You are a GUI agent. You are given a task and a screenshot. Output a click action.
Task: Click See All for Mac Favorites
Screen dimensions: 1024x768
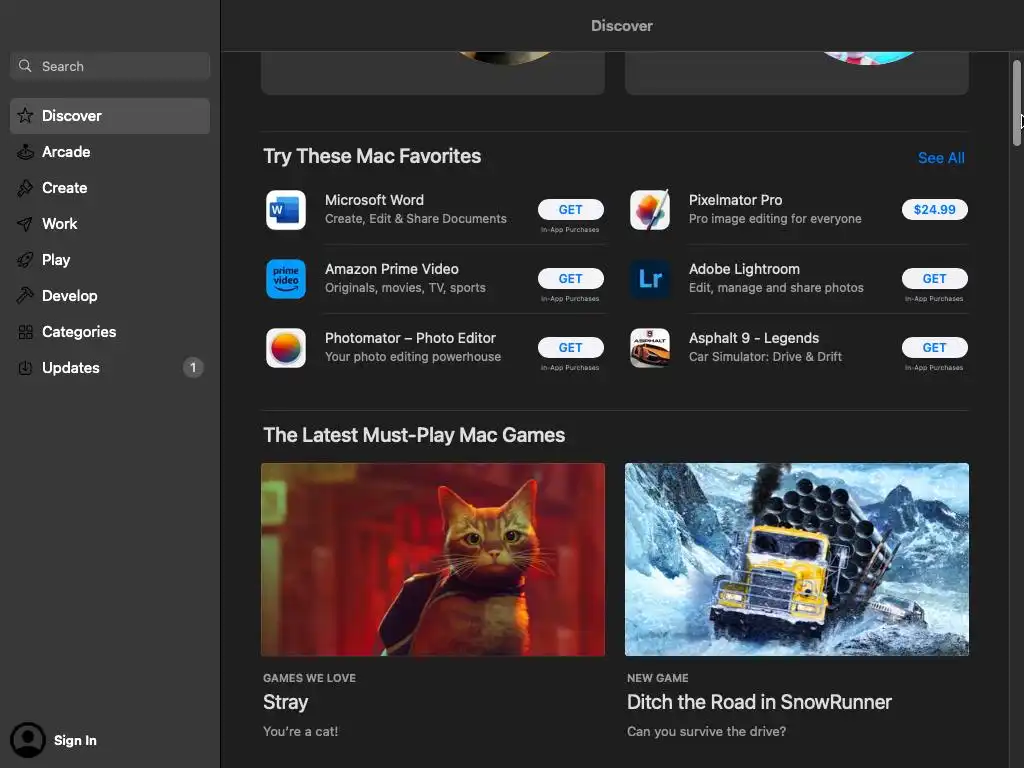(941, 158)
